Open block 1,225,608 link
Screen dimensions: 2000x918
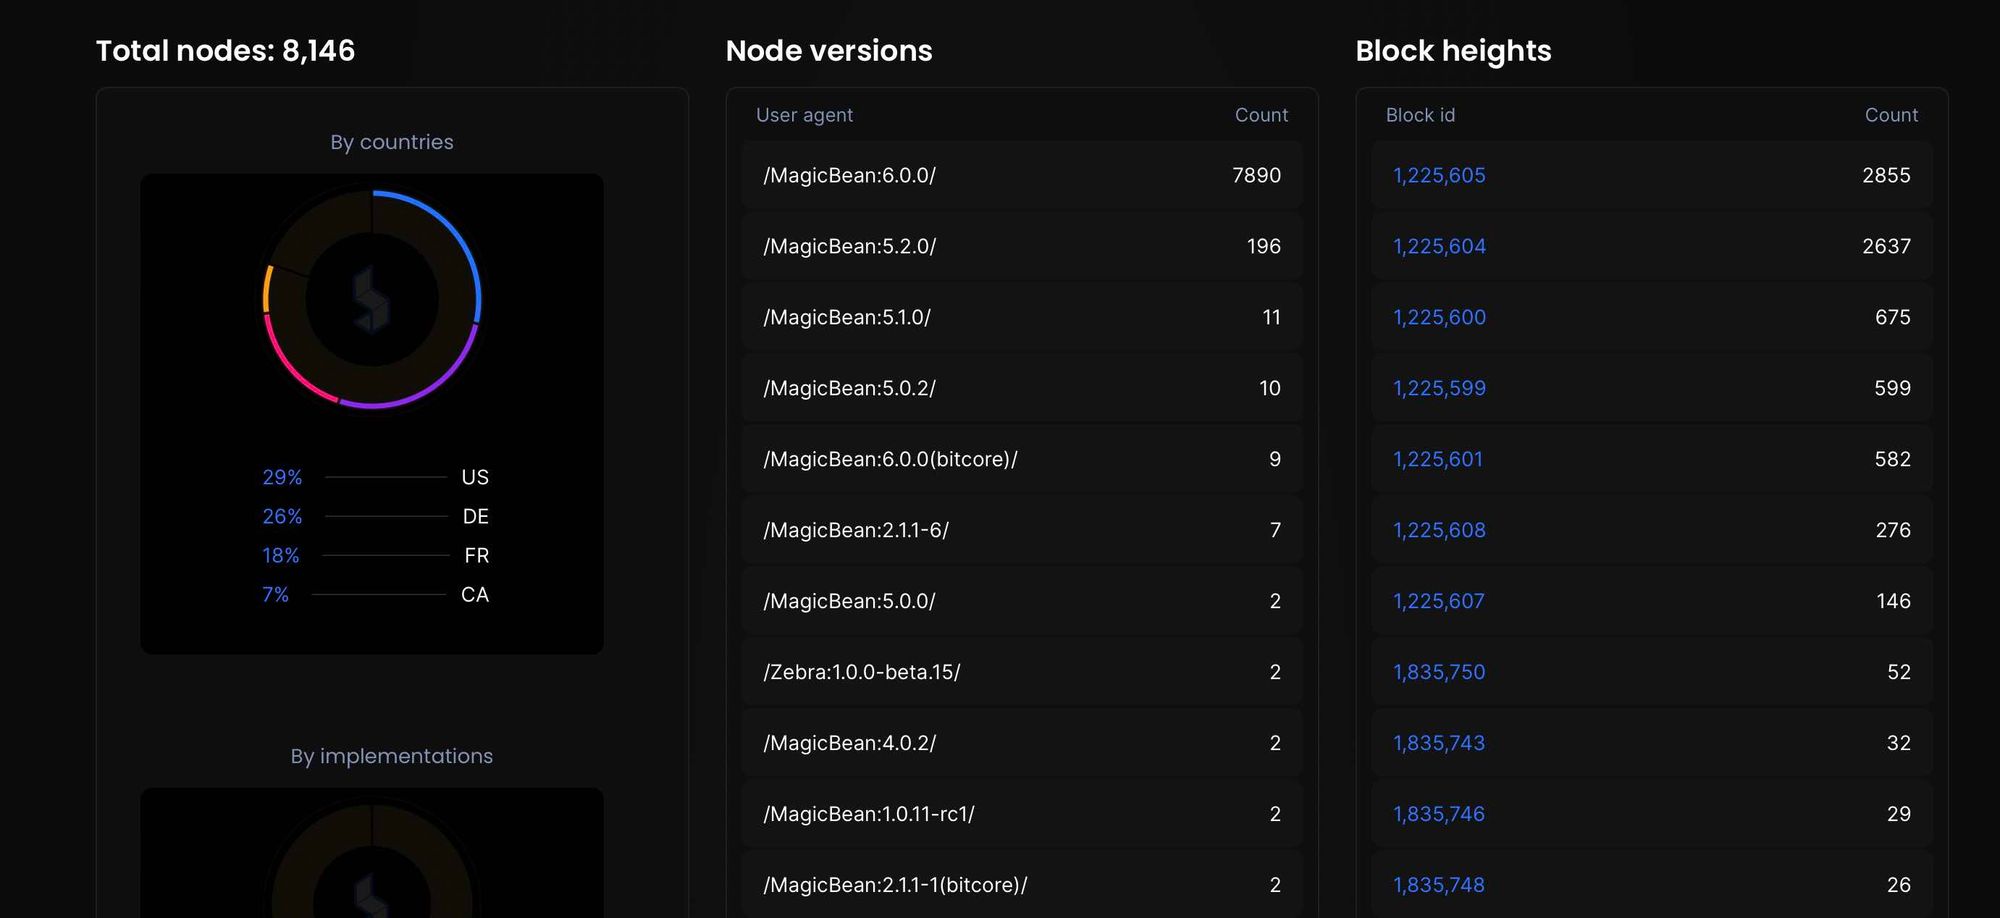1439,530
